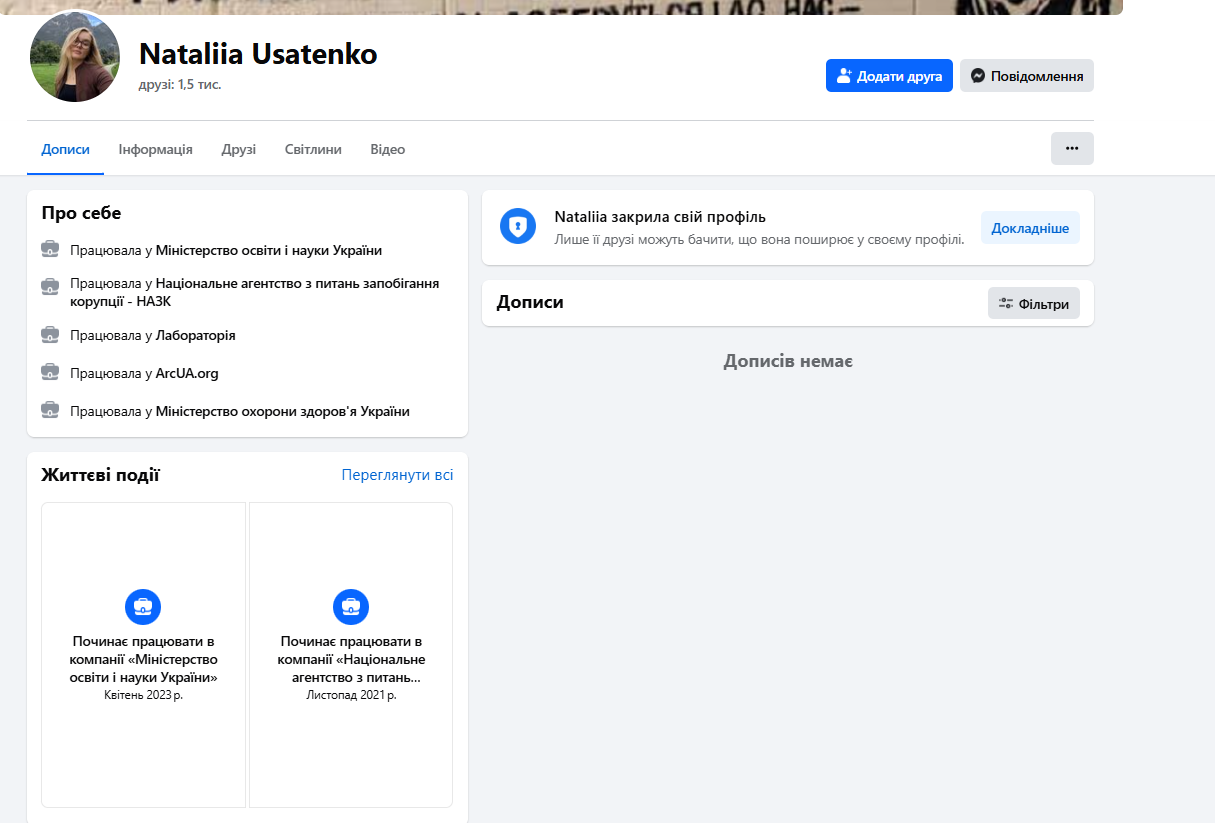Click blue briefcase icon in Квітень 2023 event

pos(143,606)
